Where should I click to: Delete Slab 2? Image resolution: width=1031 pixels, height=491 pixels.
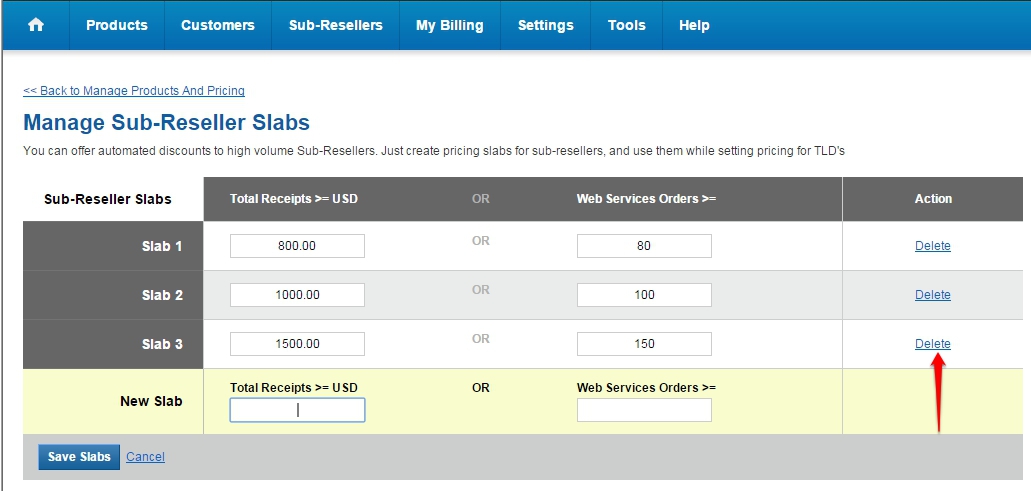point(933,295)
